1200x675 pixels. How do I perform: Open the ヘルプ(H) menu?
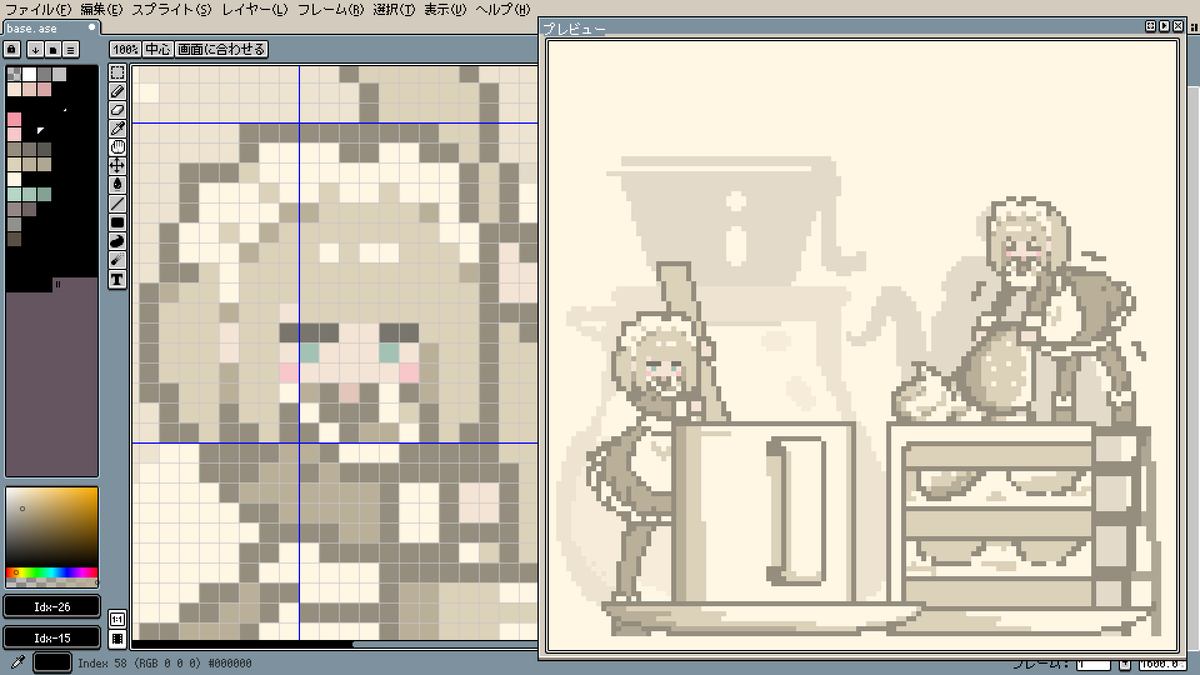pos(503,9)
